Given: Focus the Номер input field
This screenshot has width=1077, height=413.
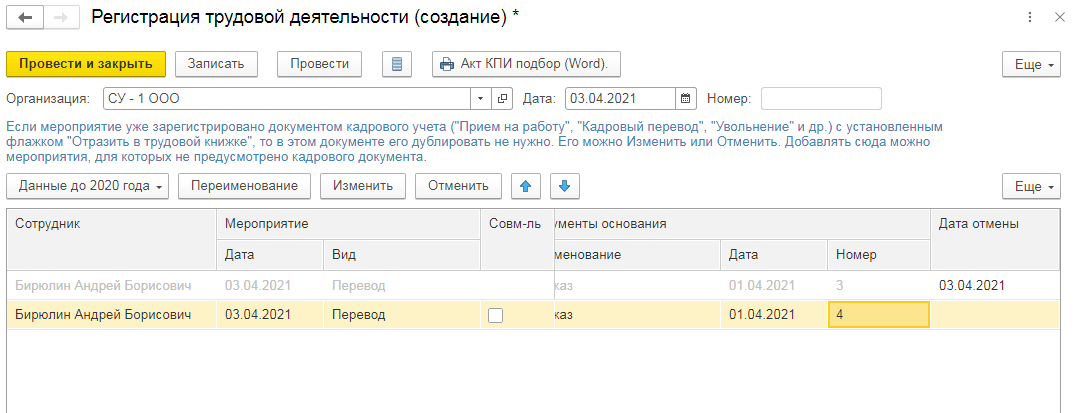Looking at the screenshot, I should click(821, 99).
